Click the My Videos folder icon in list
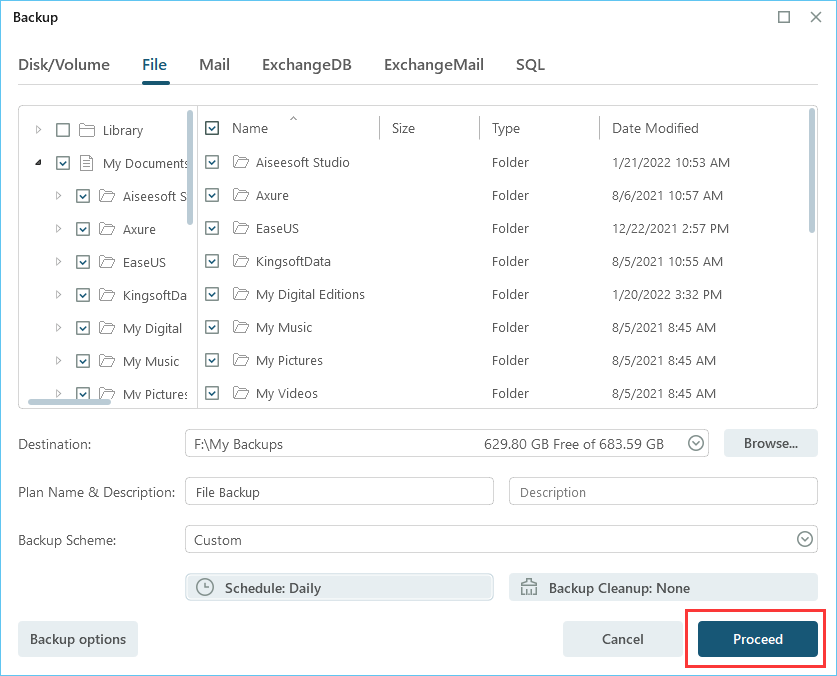Screen dimensions: 837x676 point(240,393)
